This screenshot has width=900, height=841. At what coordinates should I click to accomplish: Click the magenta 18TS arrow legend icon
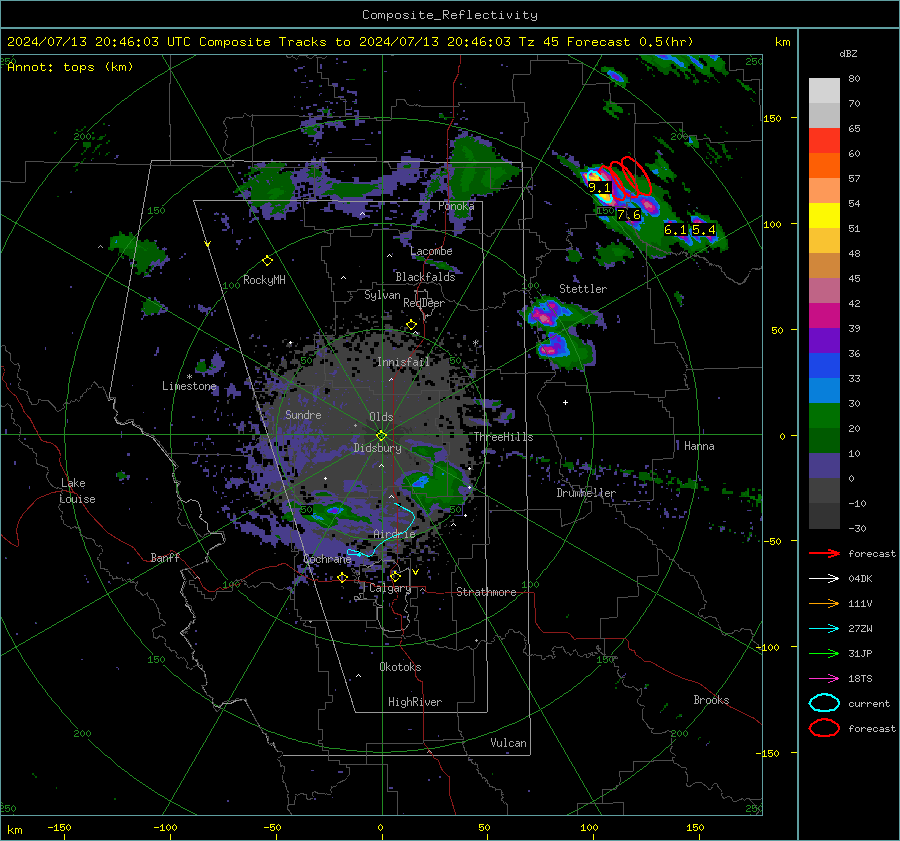[824, 679]
